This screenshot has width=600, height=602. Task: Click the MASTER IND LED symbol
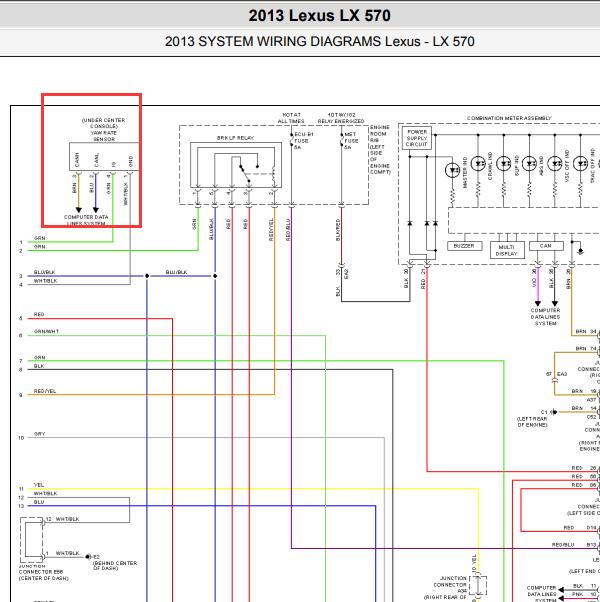coord(452,170)
